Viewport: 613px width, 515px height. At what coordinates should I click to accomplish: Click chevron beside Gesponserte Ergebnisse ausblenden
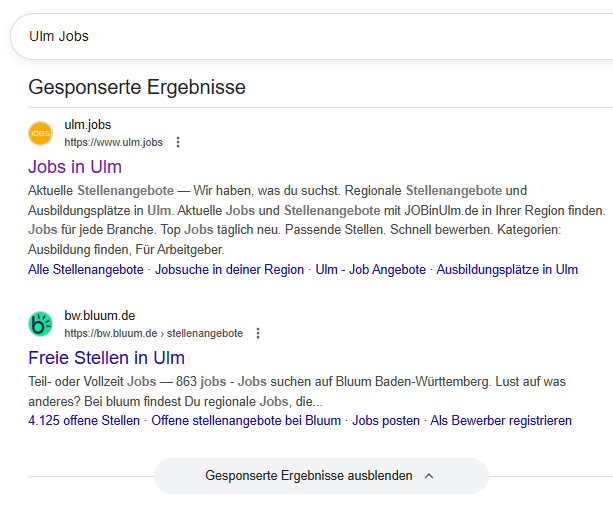(x=429, y=476)
